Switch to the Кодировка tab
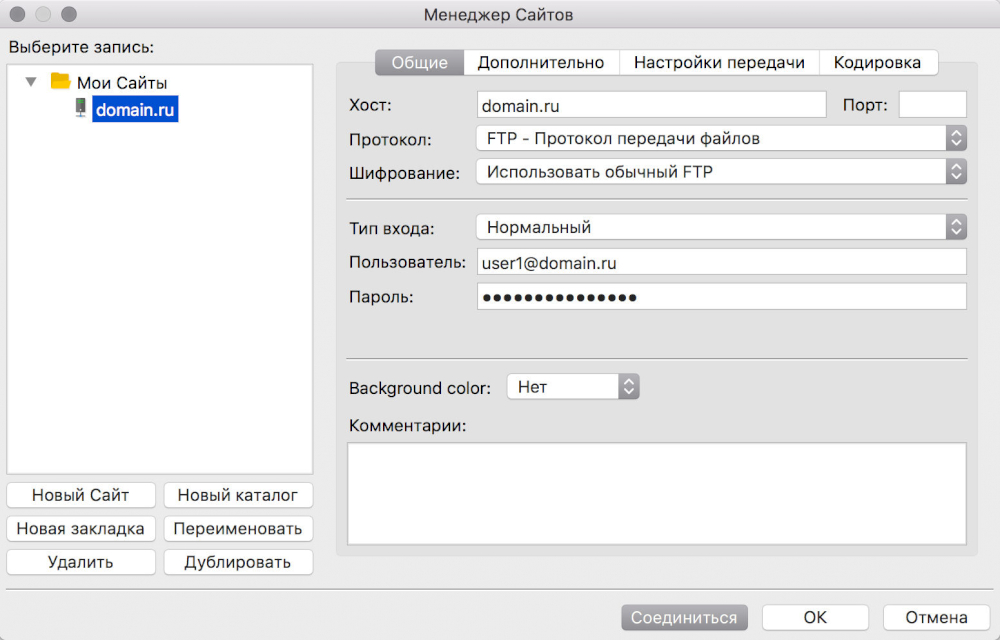The image size is (1000, 640). click(x=877, y=62)
